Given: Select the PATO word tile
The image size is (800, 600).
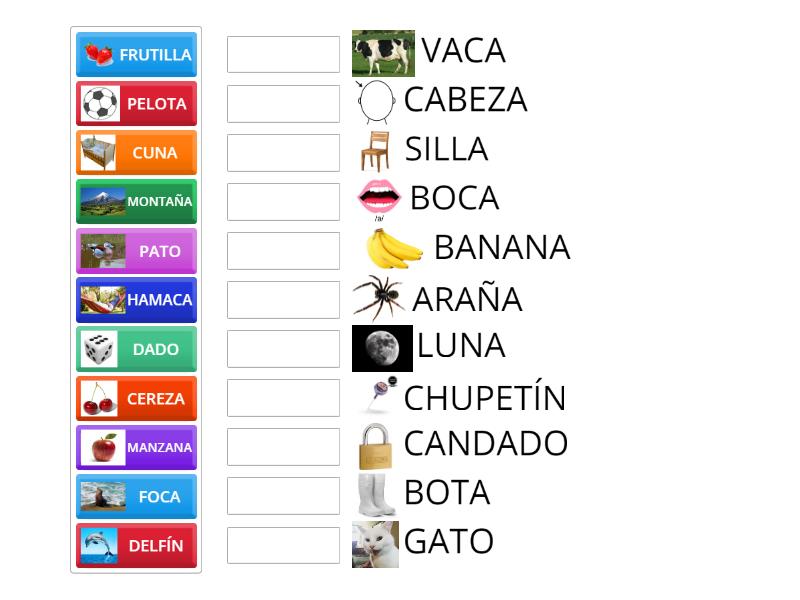Looking at the screenshot, I should 136,251.
